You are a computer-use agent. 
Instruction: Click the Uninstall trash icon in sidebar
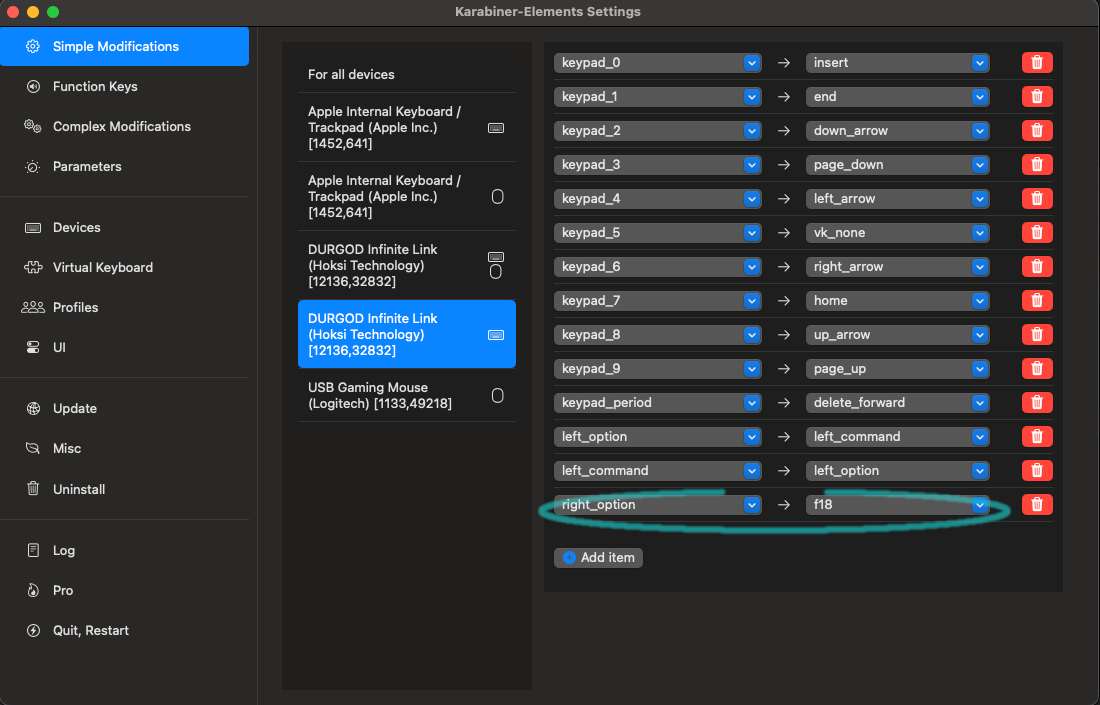[x=33, y=489]
